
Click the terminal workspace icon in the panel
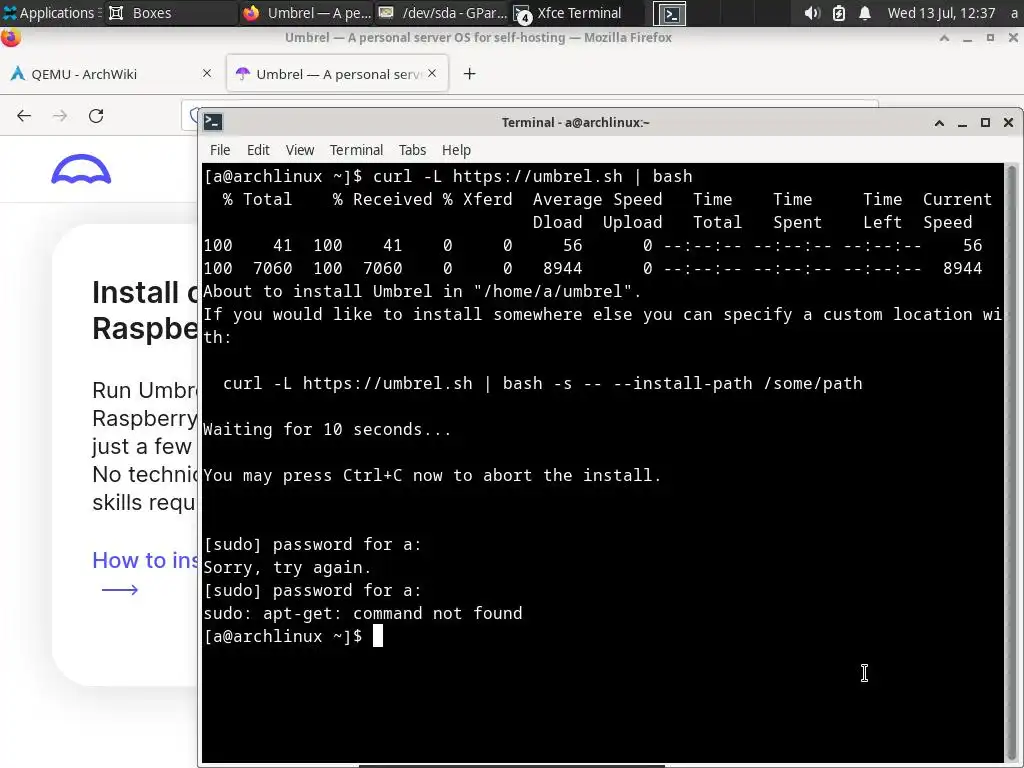click(670, 14)
